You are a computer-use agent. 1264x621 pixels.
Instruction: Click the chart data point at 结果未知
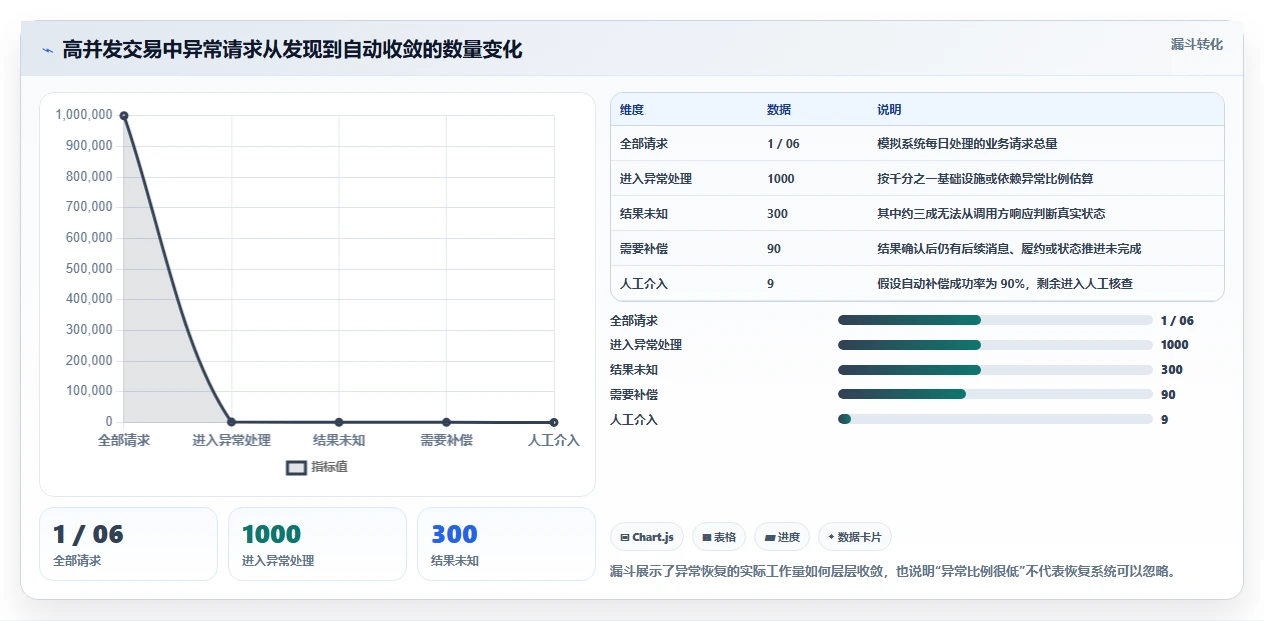(339, 422)
